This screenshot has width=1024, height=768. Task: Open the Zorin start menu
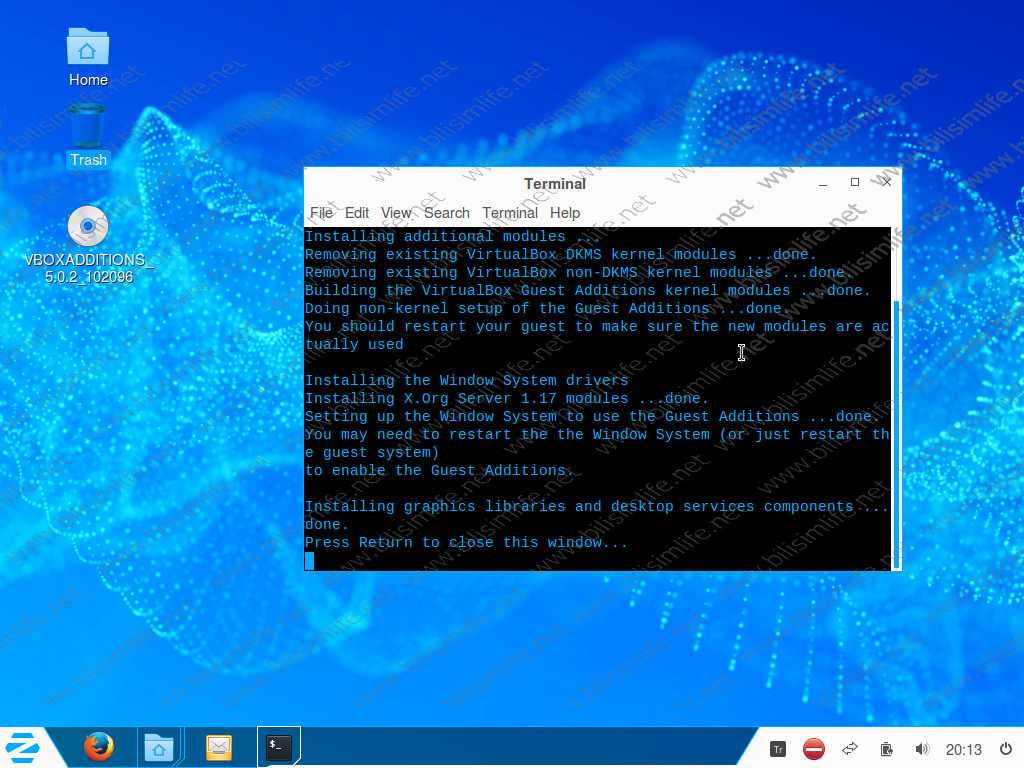pyautogui.click(x=22, y=747)
